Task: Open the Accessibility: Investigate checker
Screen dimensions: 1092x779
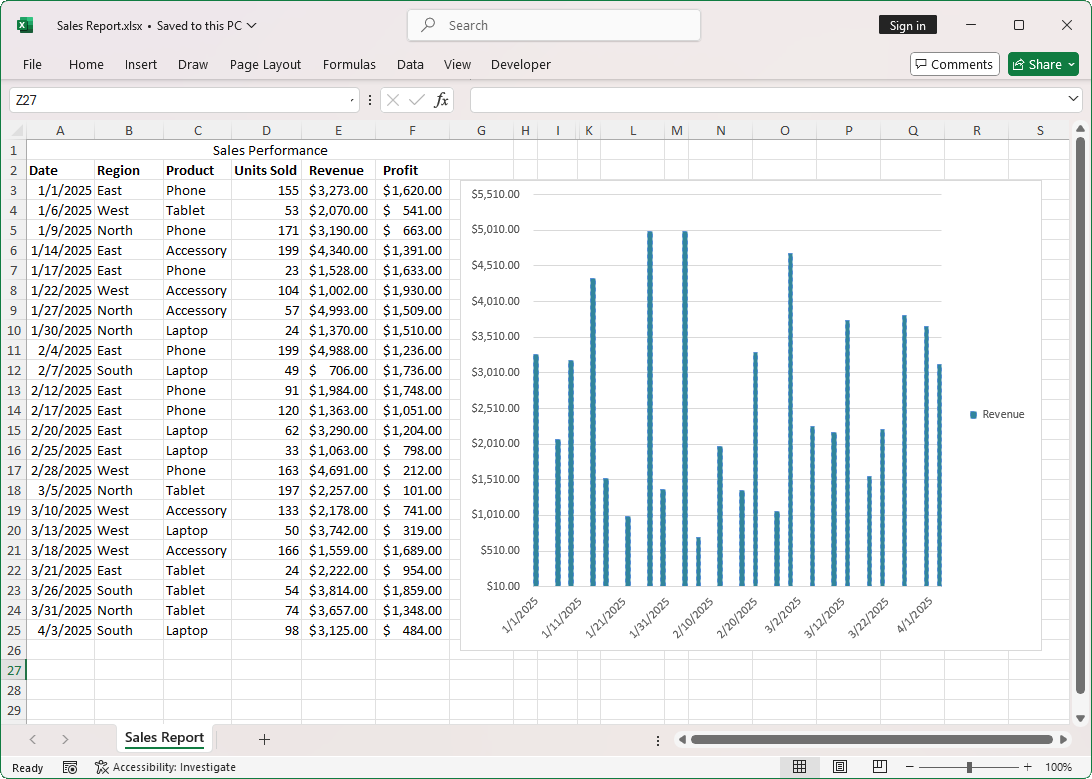Action: [166, 767]
